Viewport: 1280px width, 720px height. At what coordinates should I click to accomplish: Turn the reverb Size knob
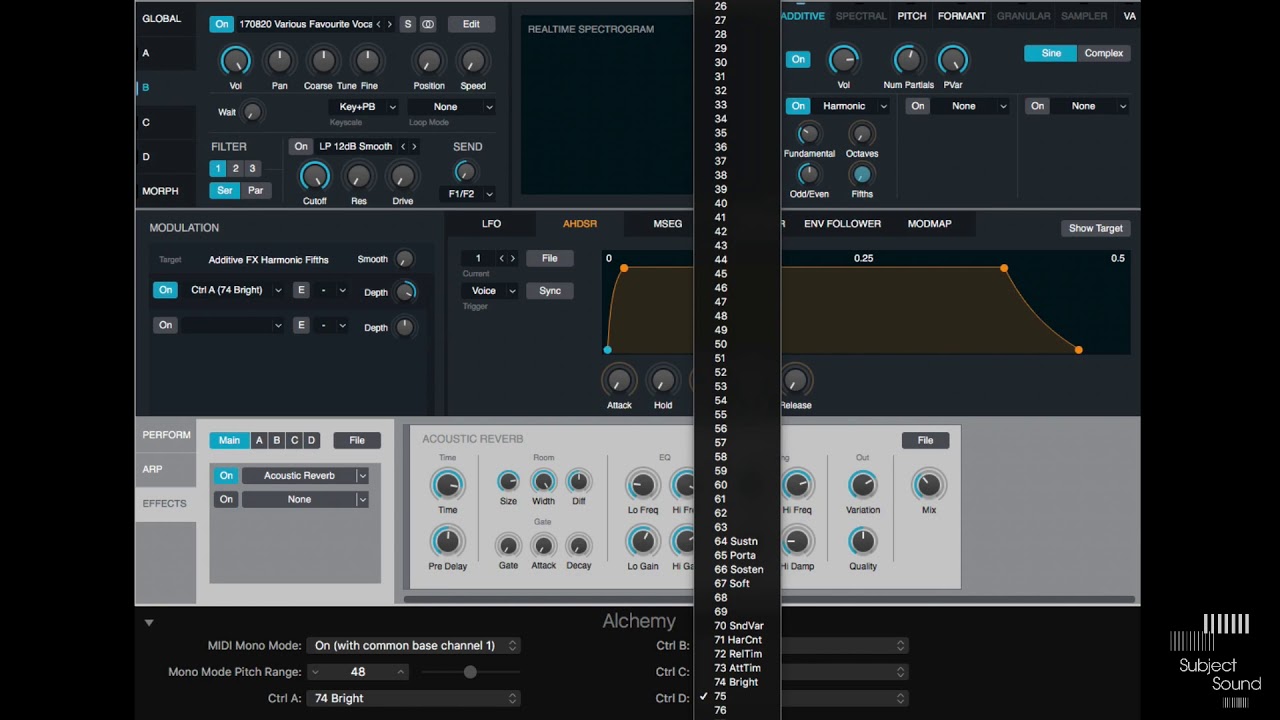tap(508, 482)
